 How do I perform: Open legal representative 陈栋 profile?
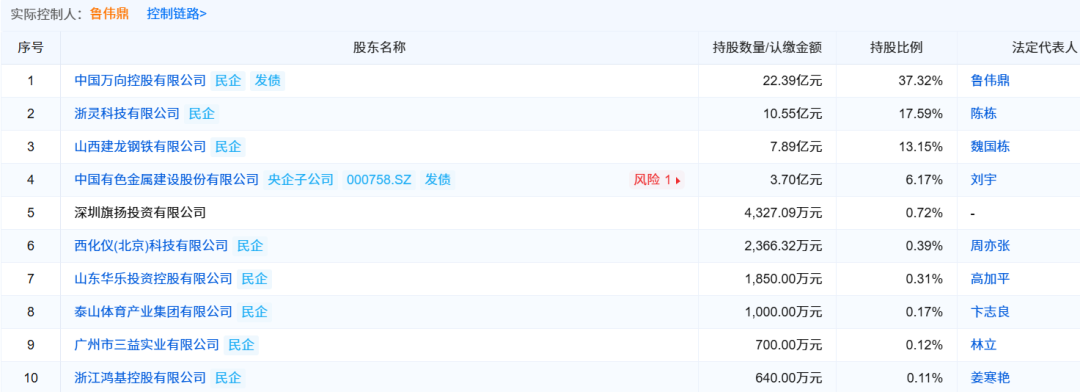[983, 114]
